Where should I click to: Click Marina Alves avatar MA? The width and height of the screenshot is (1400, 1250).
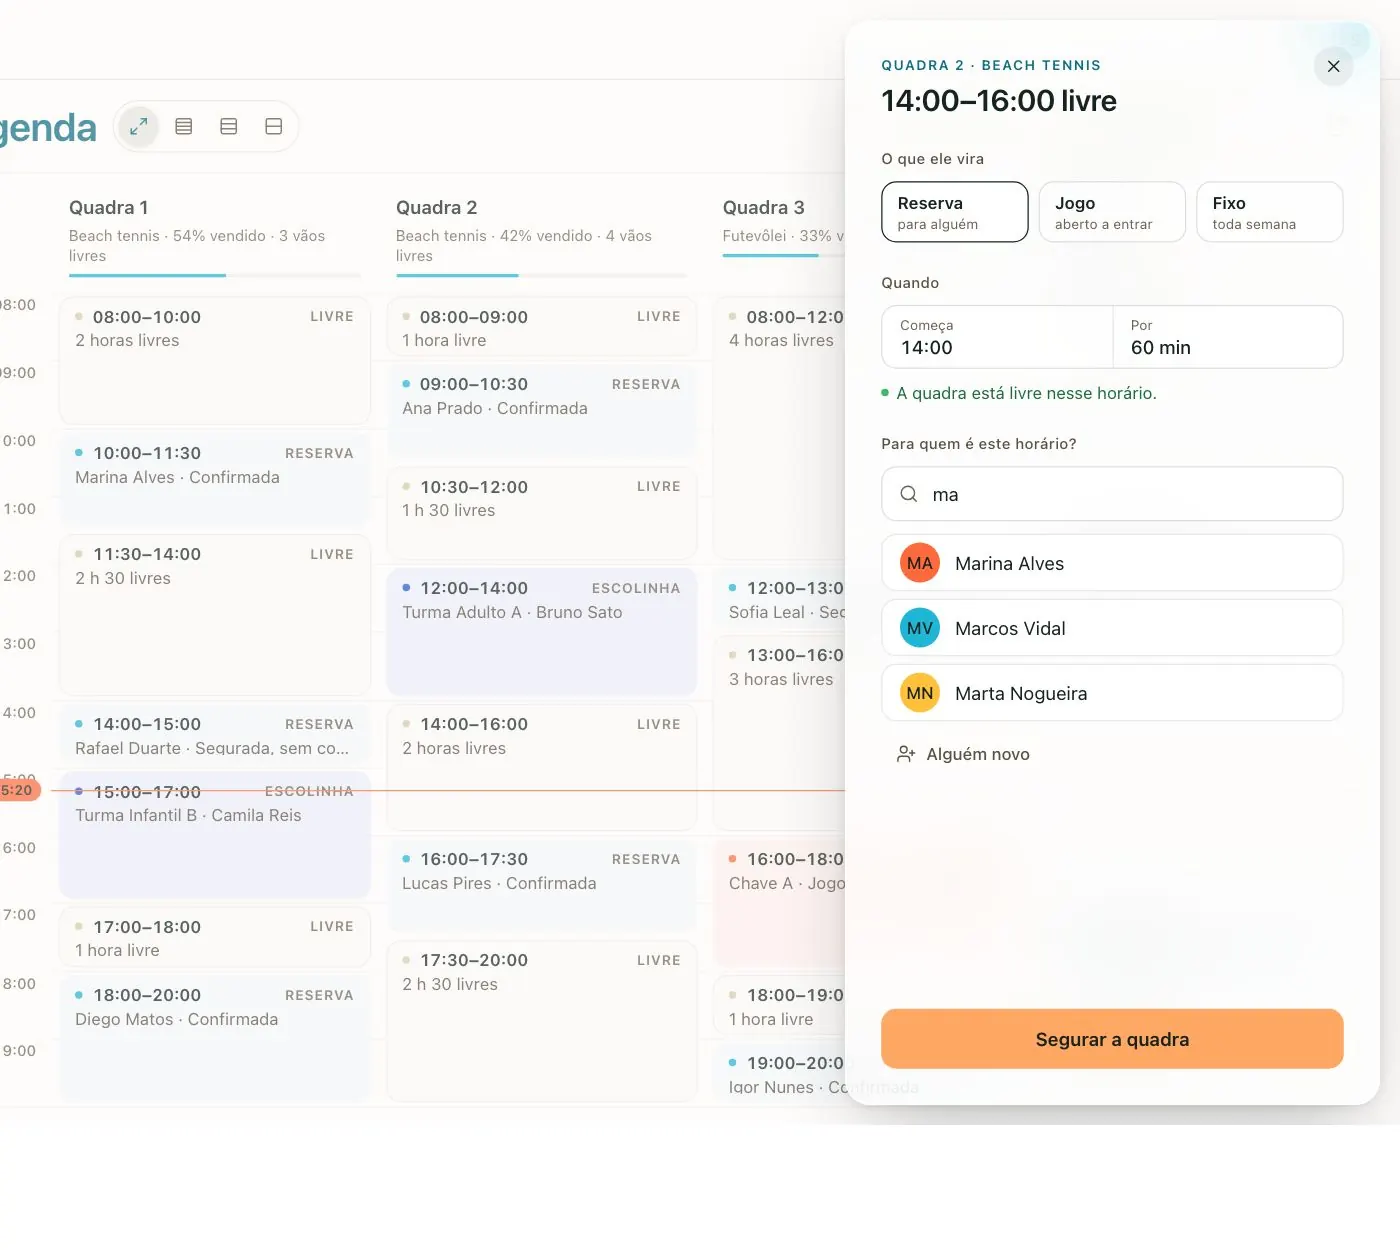tap(920, 563)
